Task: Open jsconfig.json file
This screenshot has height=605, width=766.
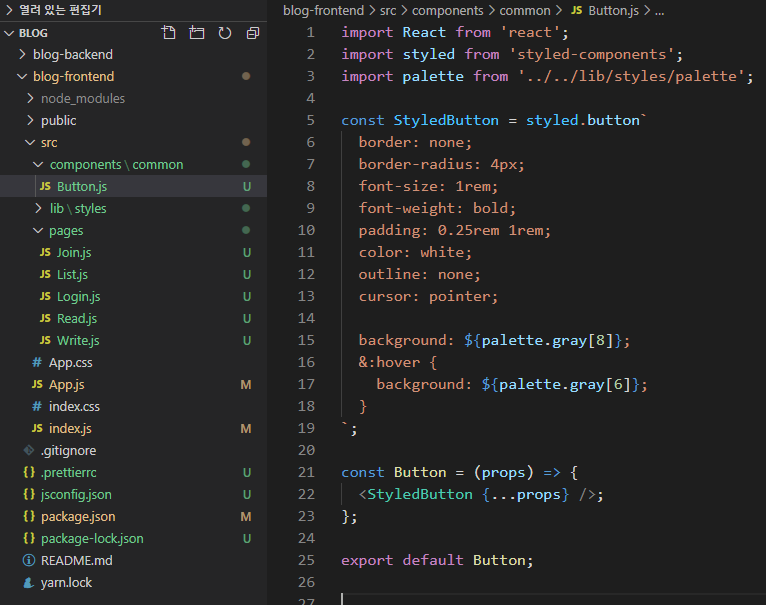Action: pos(133,494)
